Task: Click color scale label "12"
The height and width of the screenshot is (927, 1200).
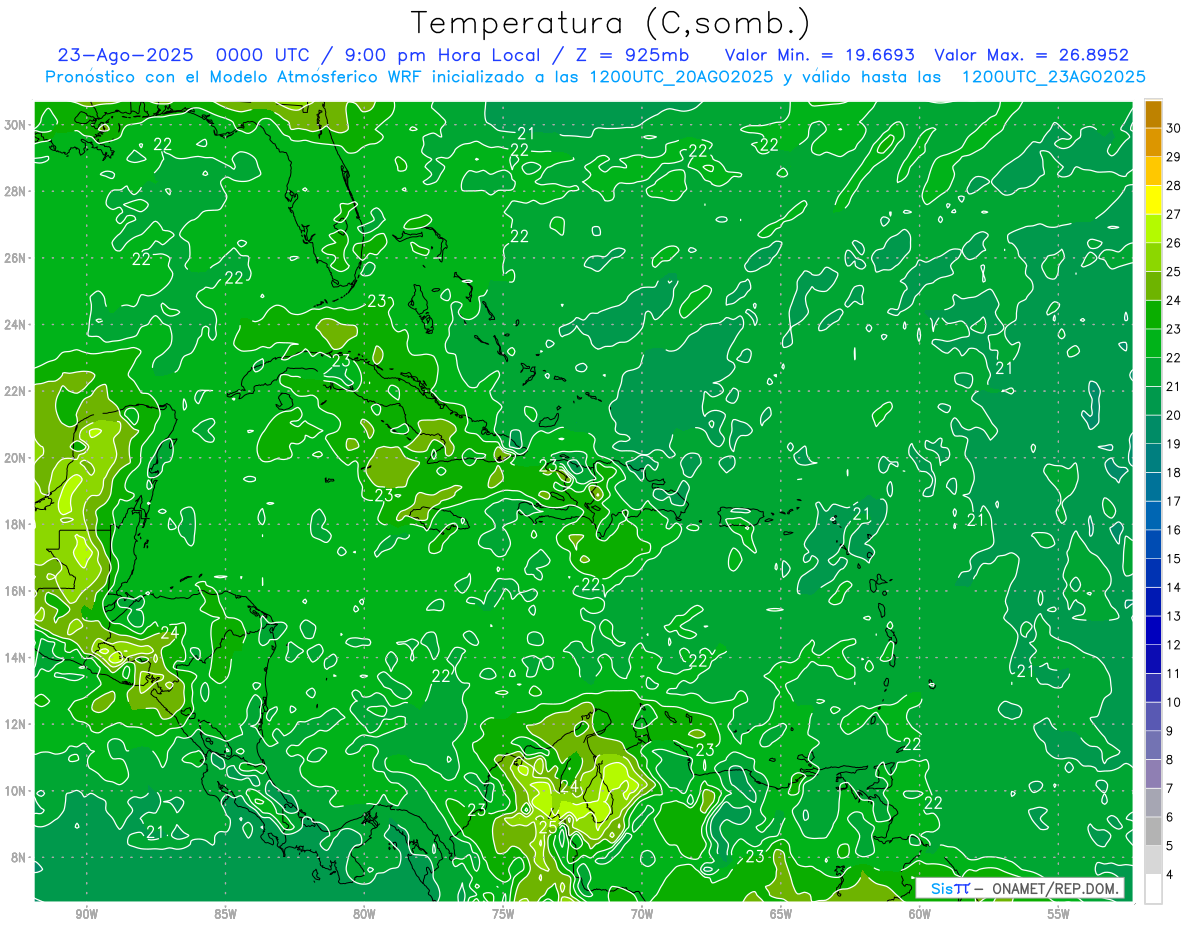Action: [x=1174, y=645]
